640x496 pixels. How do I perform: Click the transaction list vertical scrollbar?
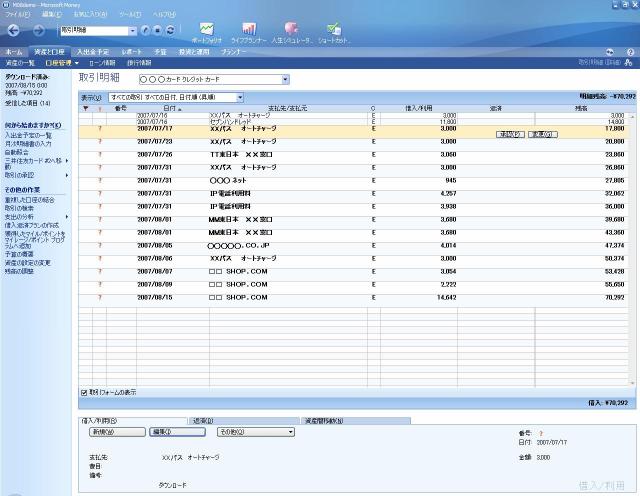click(x=632, y=249)
